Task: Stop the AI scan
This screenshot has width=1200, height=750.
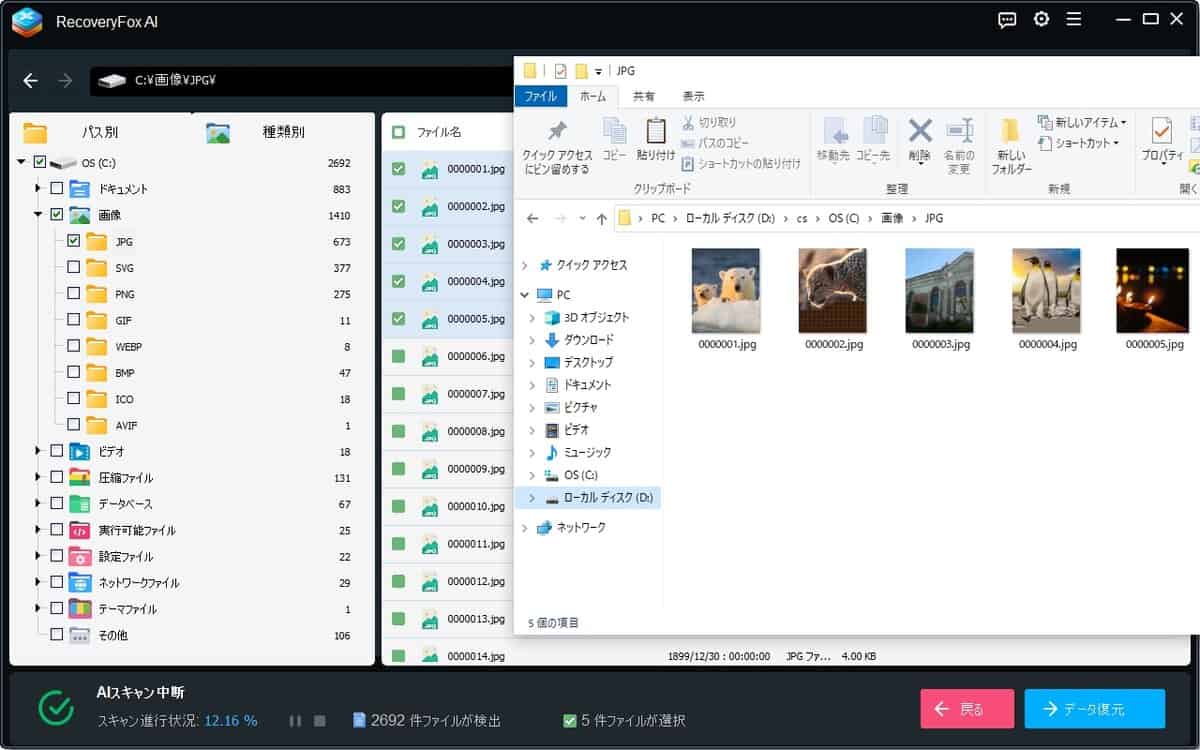Action: coord(320,721)
